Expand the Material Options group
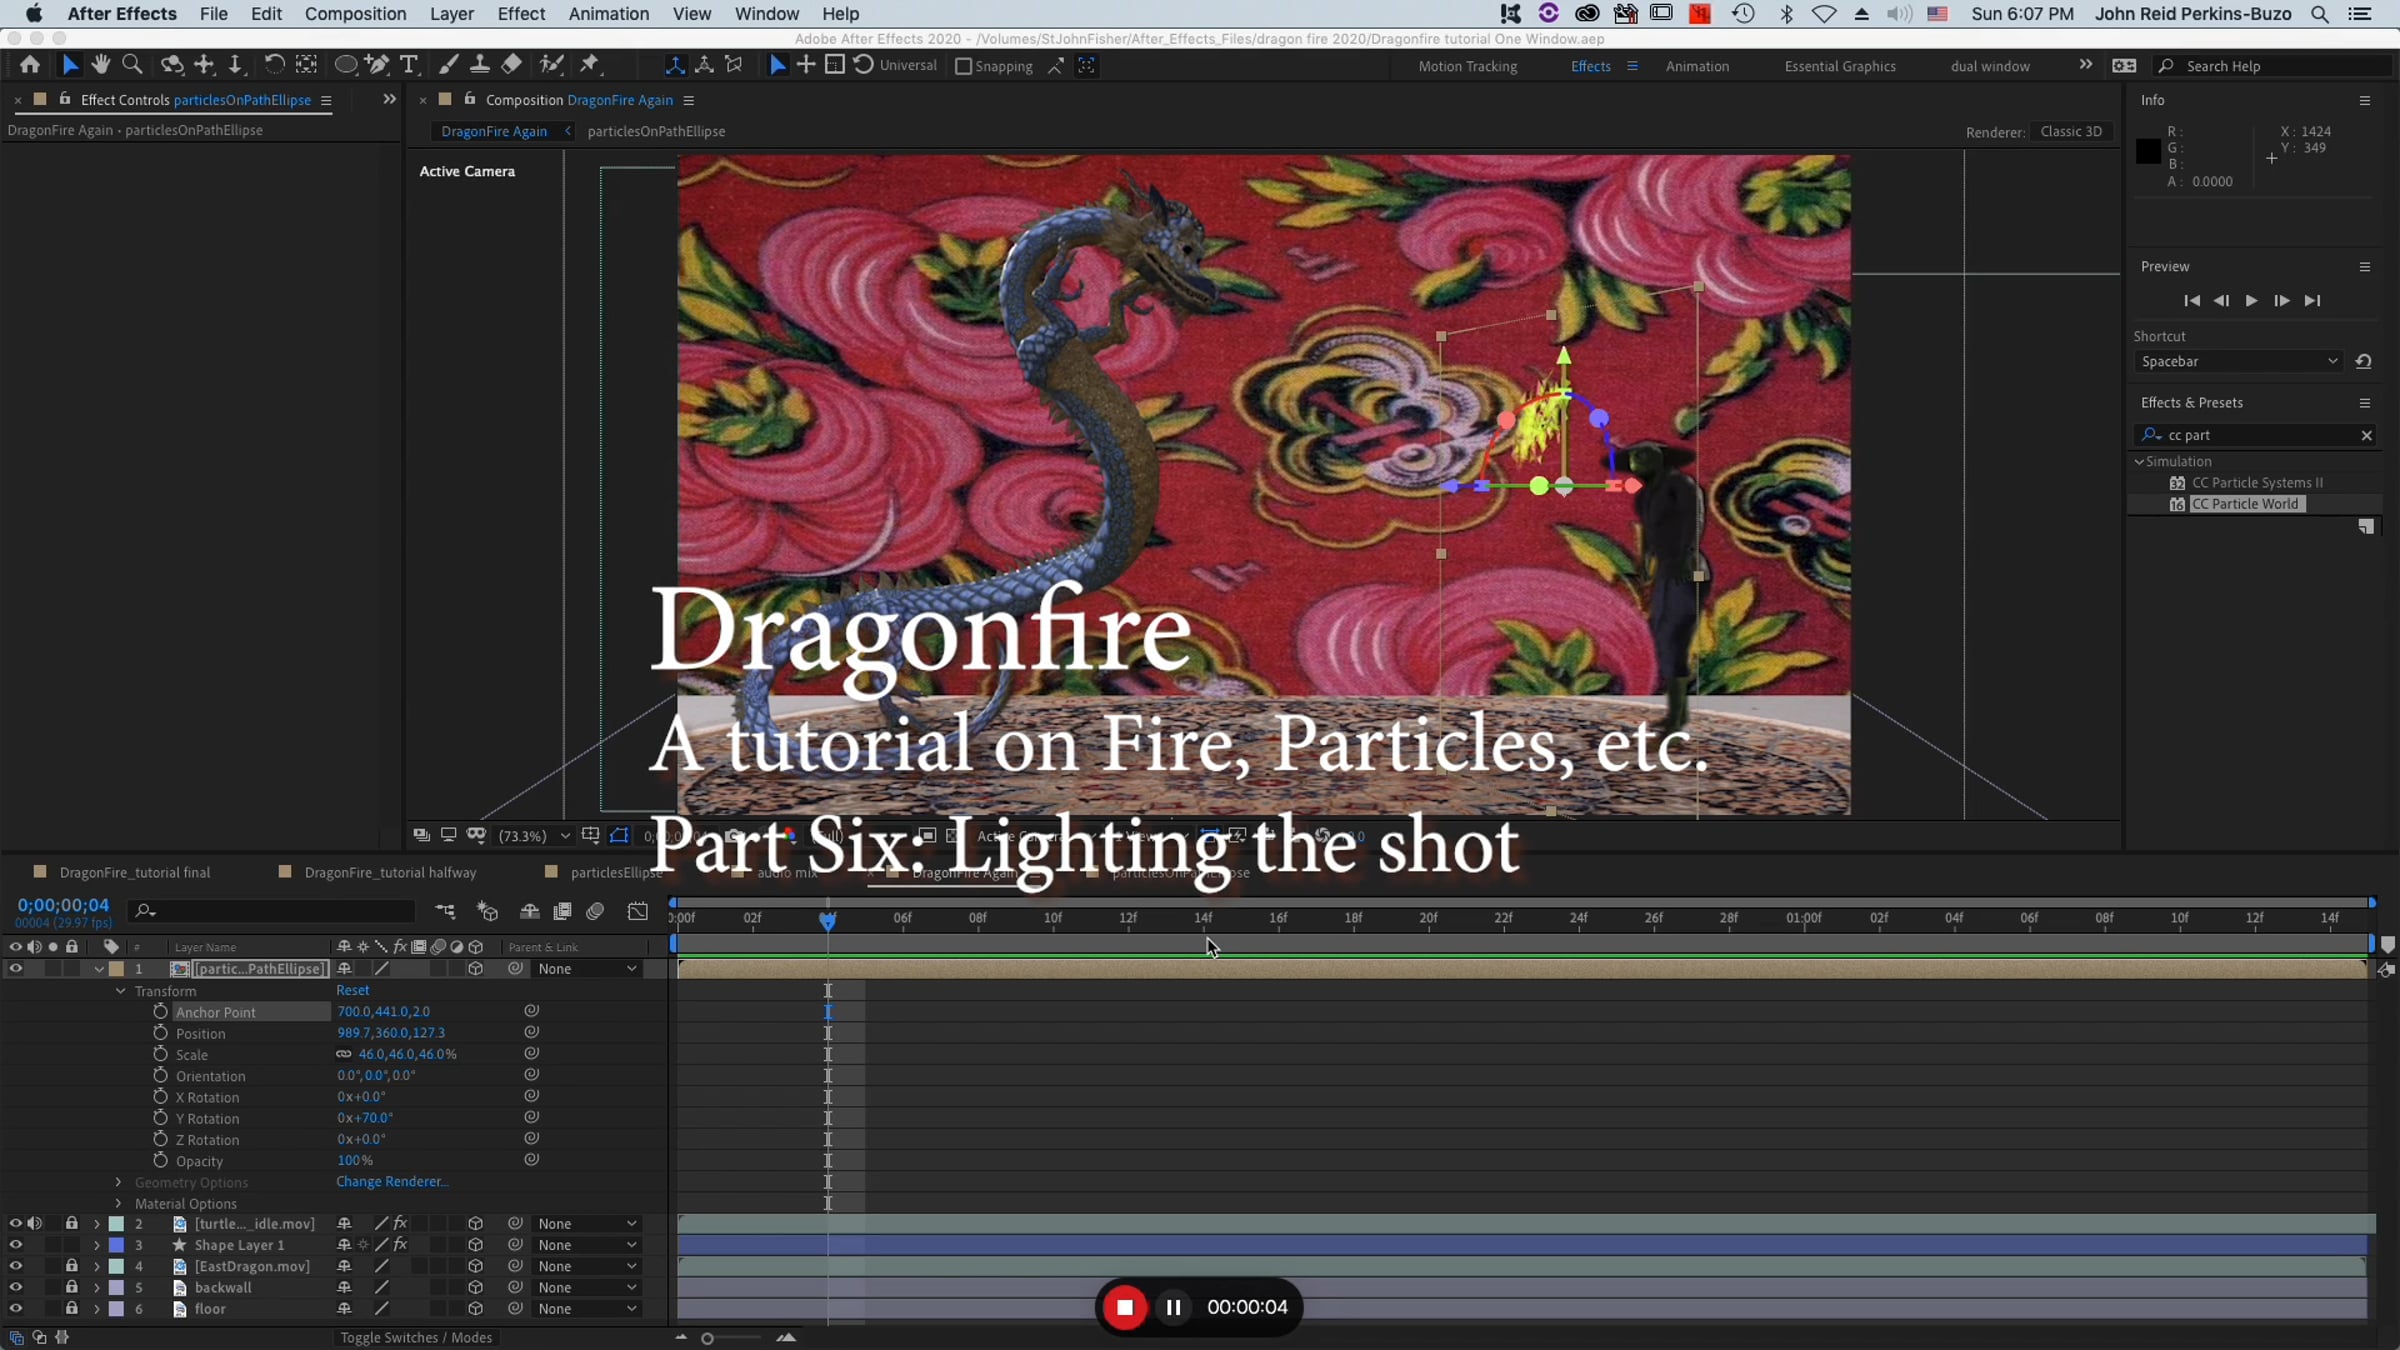Screen dimensions: 2400x1350 [118, 1204]
